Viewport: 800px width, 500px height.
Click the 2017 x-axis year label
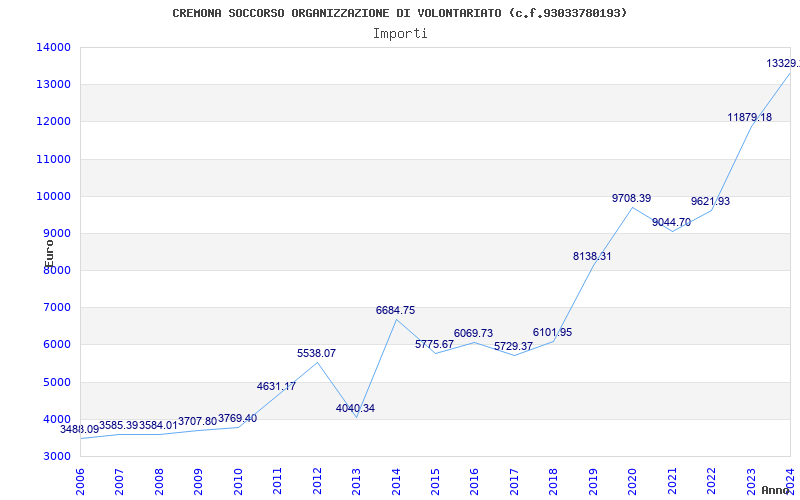click(x=514, y=482)
